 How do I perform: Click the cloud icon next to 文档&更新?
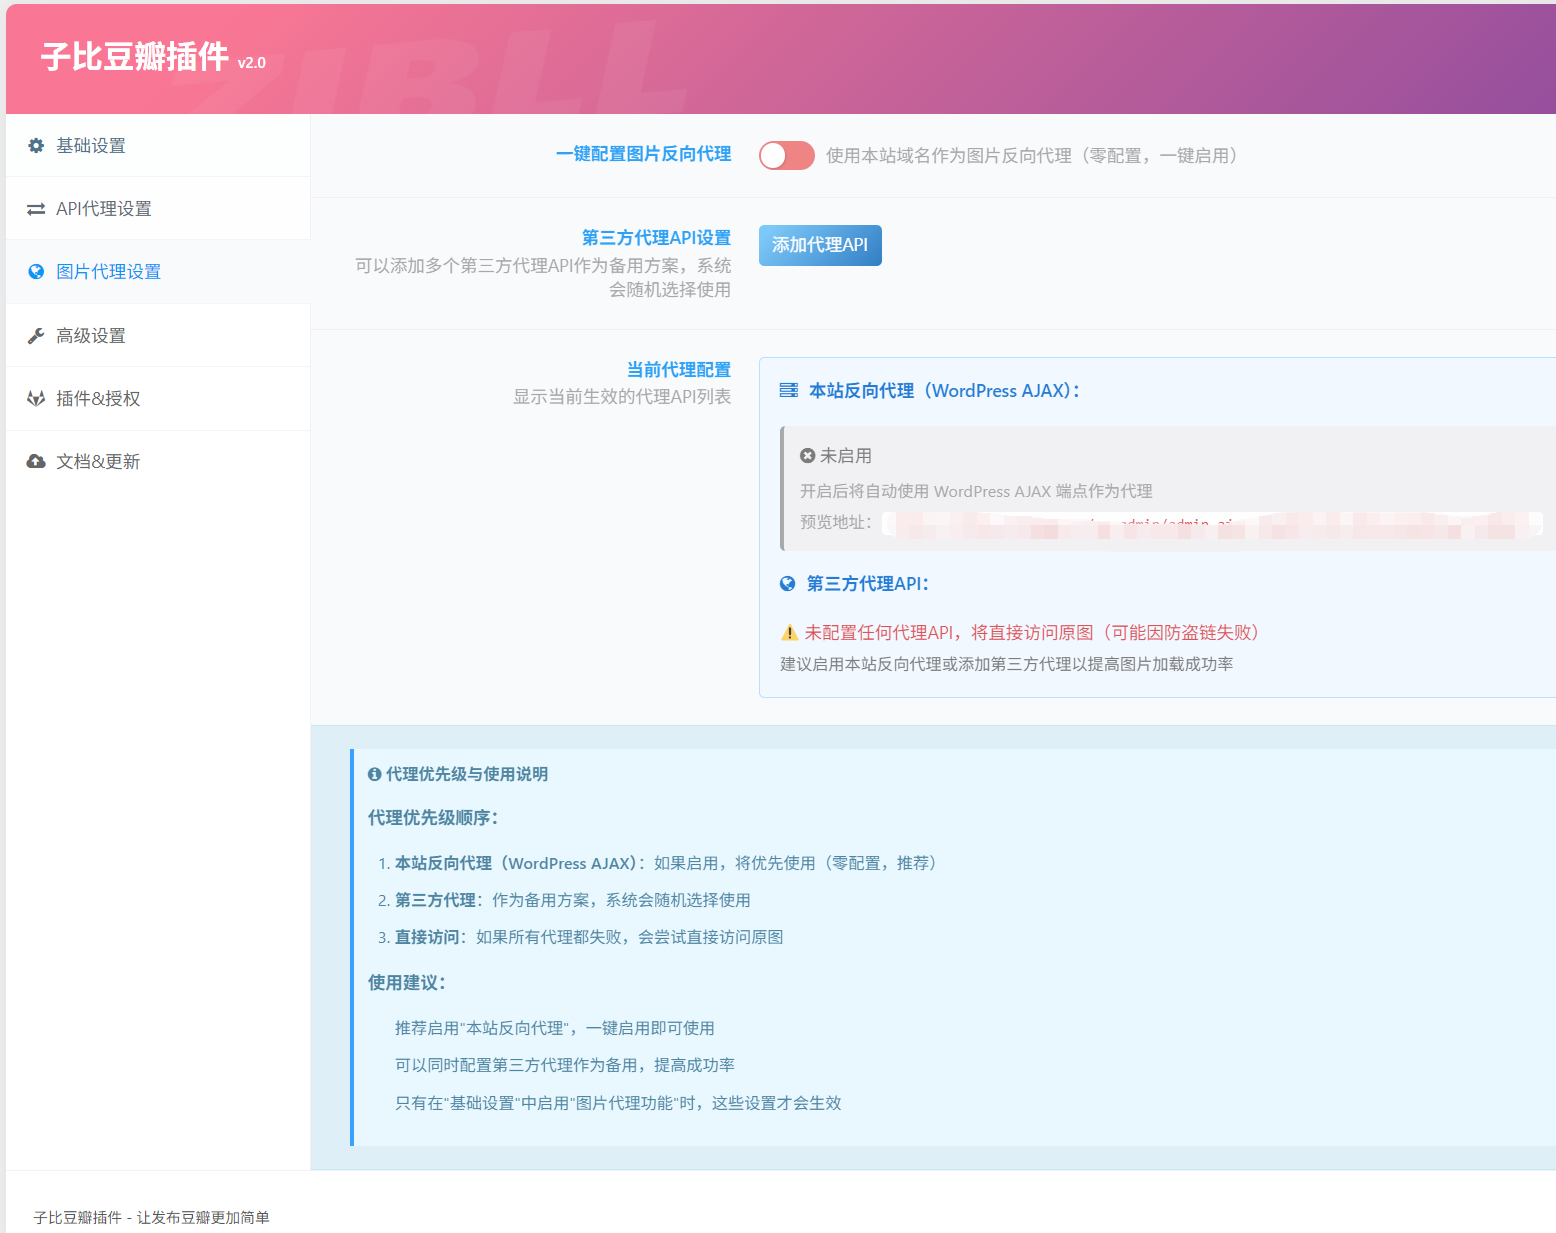click(x=36, y=461)
